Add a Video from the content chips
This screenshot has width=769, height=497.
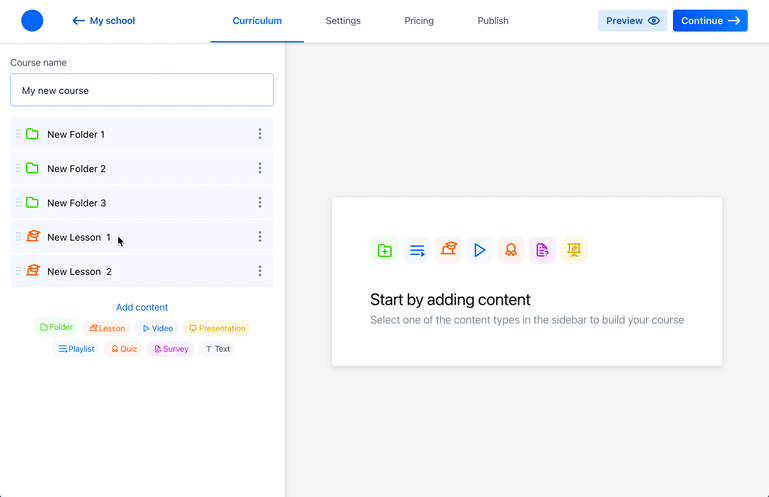click(x=157, y=328)
